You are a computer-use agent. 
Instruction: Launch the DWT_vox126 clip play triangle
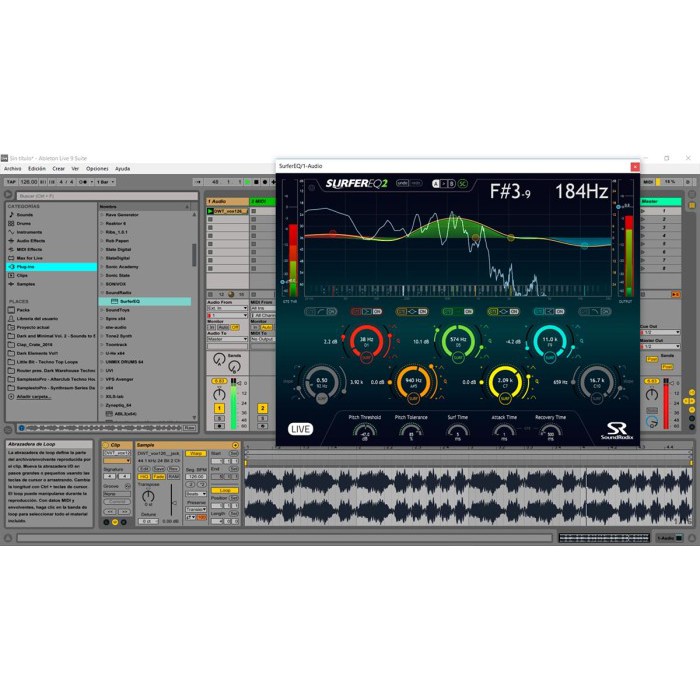(210, 211)
